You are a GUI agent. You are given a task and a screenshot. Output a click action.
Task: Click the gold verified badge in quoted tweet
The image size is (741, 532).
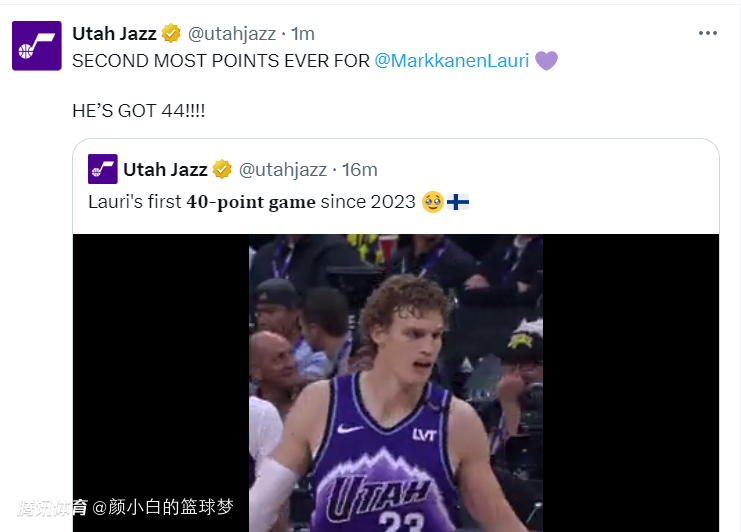point(222,169)
